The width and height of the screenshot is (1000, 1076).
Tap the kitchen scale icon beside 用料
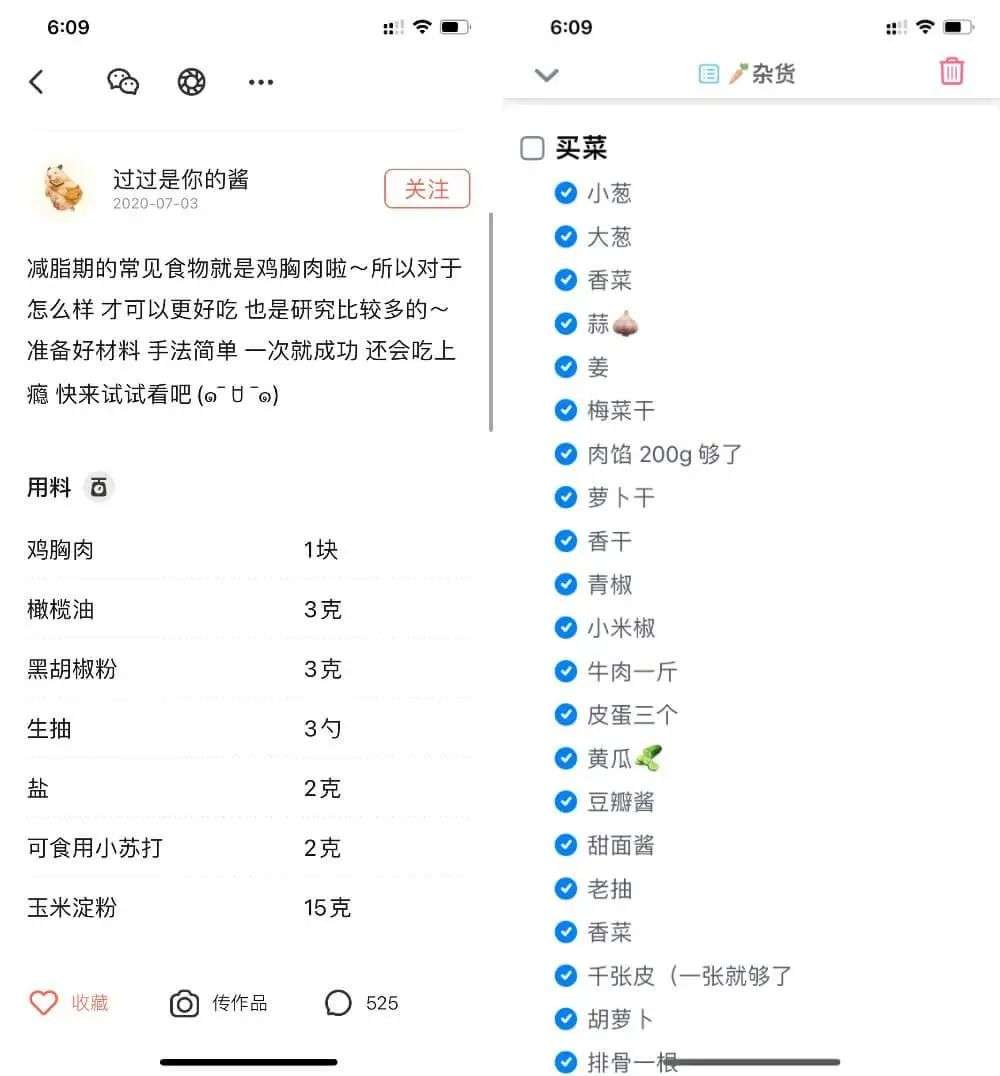99,488
